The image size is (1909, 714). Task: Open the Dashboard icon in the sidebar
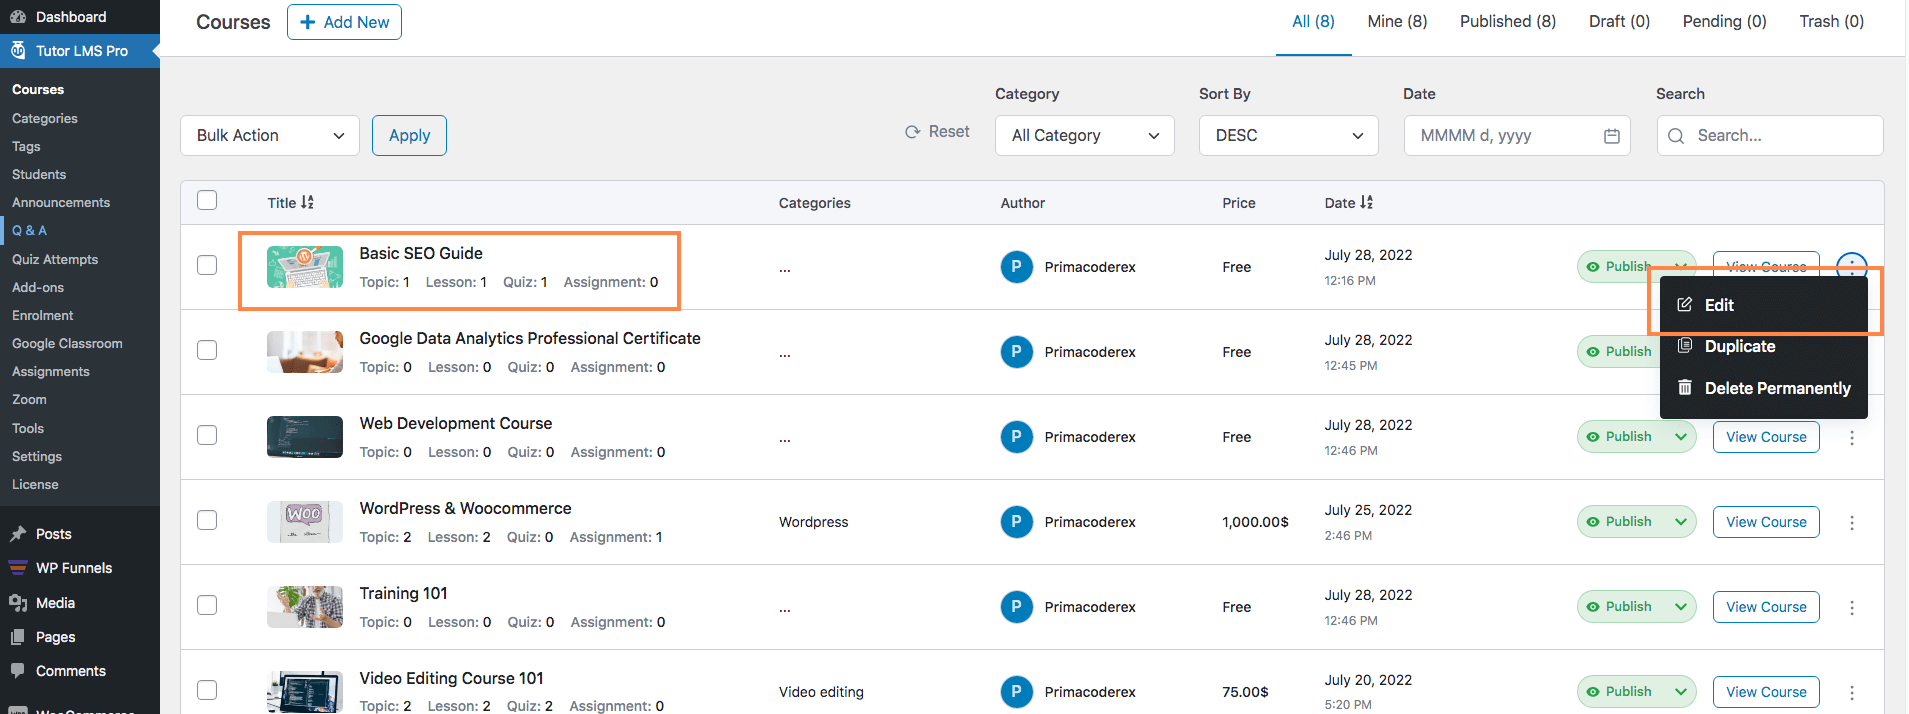[18, 17]
